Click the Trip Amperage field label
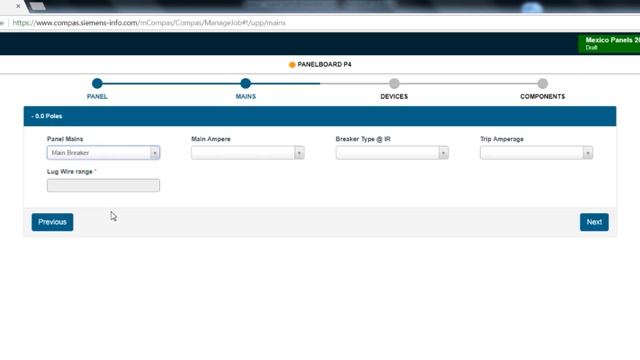Image resolution: width=640 pixels, height=360 pixels. [502, 139]
